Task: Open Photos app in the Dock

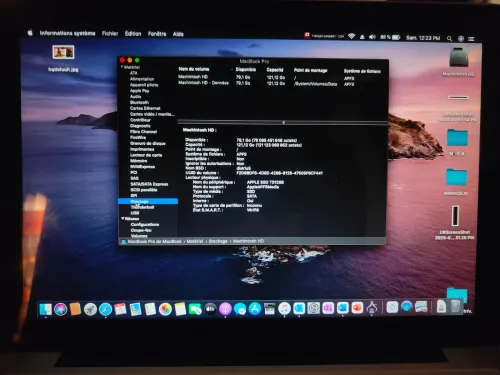Action: tap(165, 309)
